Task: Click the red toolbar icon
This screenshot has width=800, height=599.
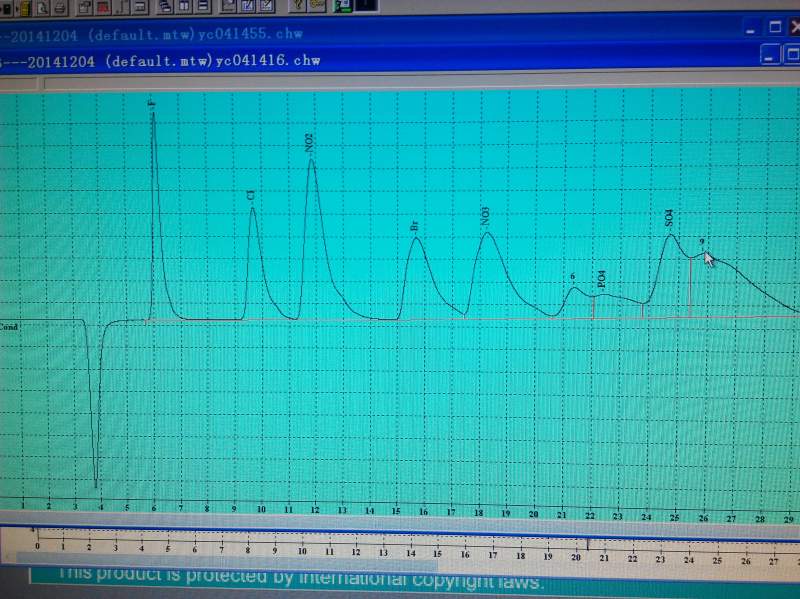Action: [x=103, y=7]
